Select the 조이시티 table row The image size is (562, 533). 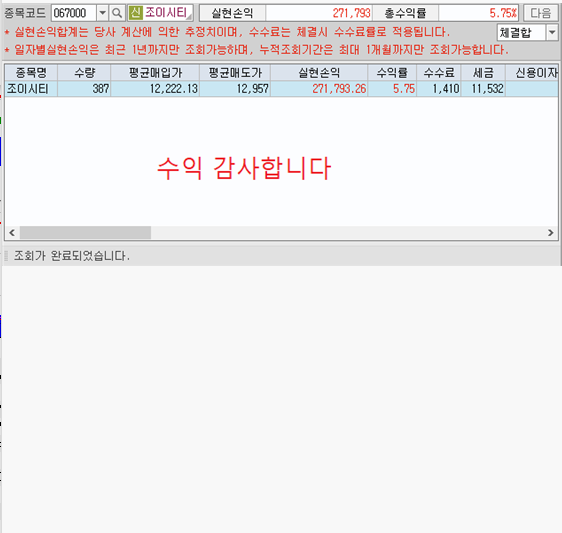coord(281,89)
